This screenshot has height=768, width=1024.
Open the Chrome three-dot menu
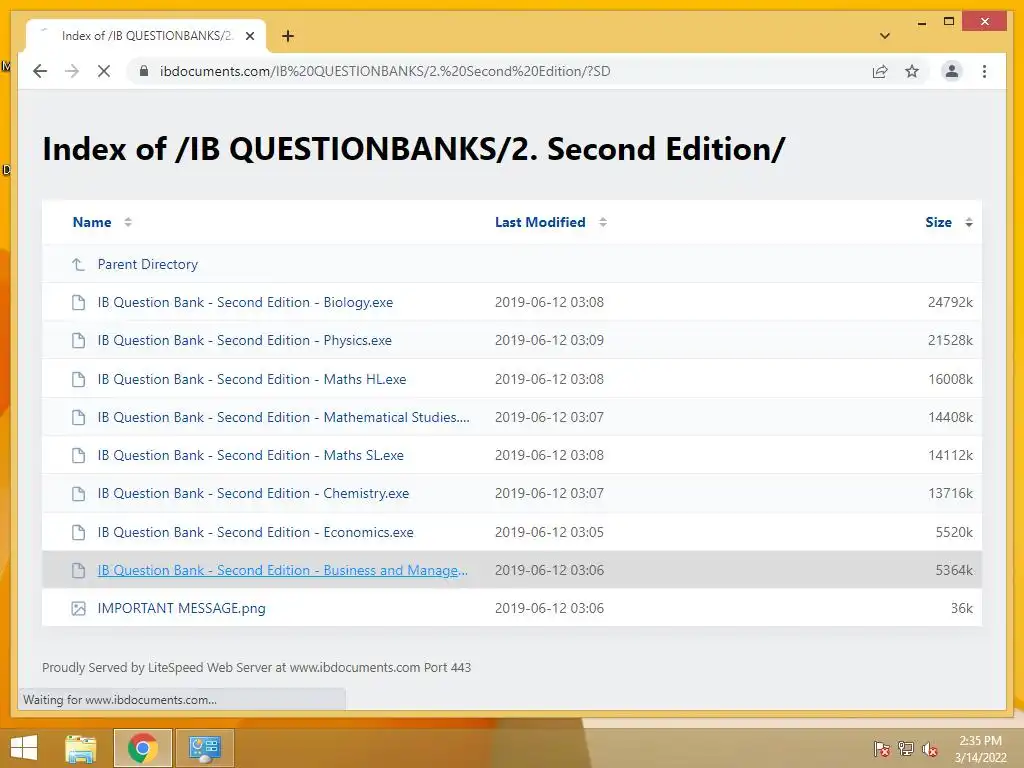pos(984,71)
